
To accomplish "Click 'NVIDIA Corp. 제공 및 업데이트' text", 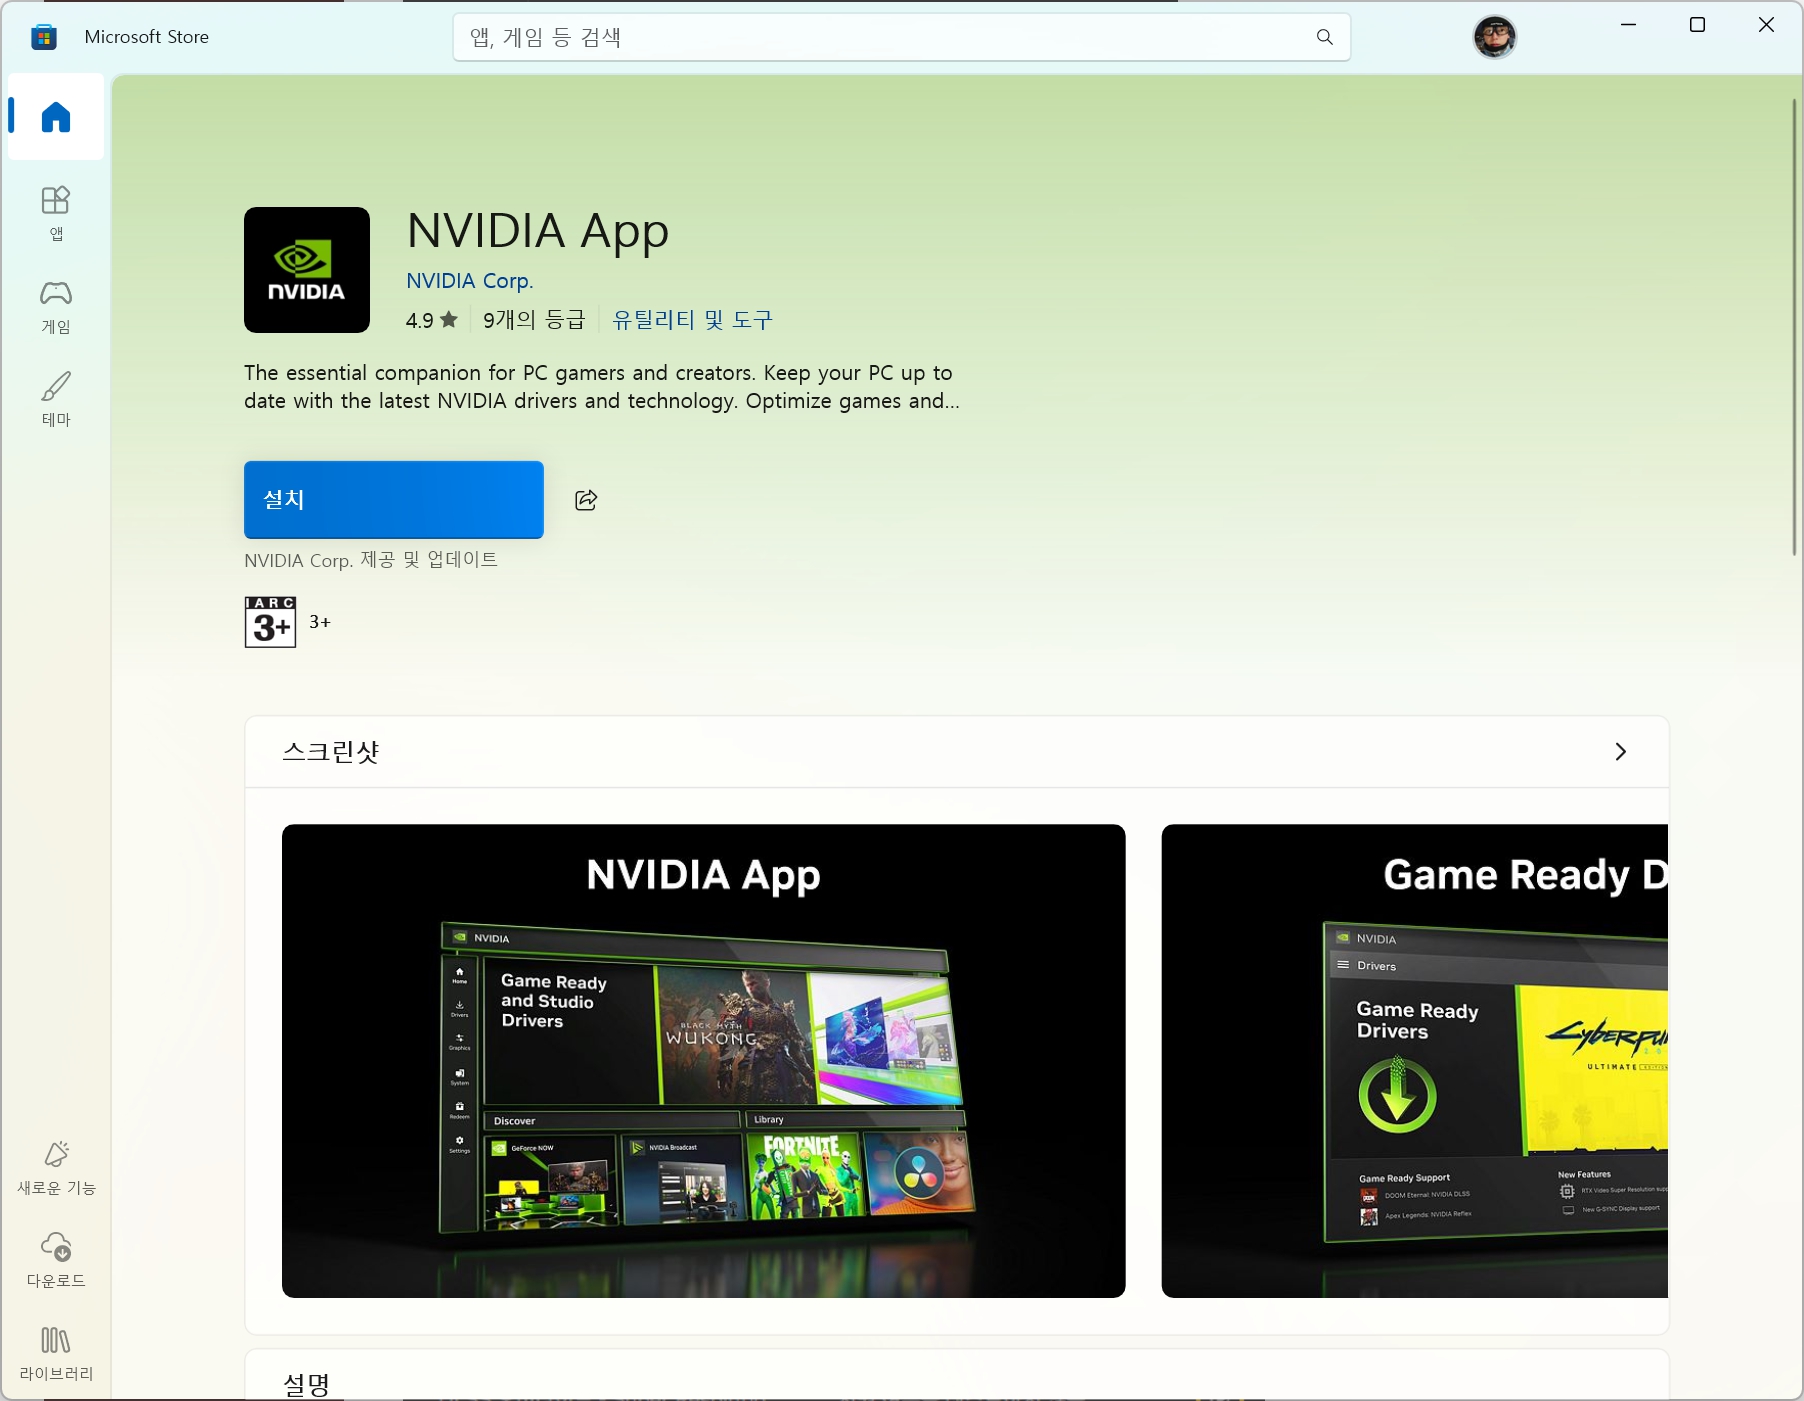I will pyautogui.click(x=371, y=560).
